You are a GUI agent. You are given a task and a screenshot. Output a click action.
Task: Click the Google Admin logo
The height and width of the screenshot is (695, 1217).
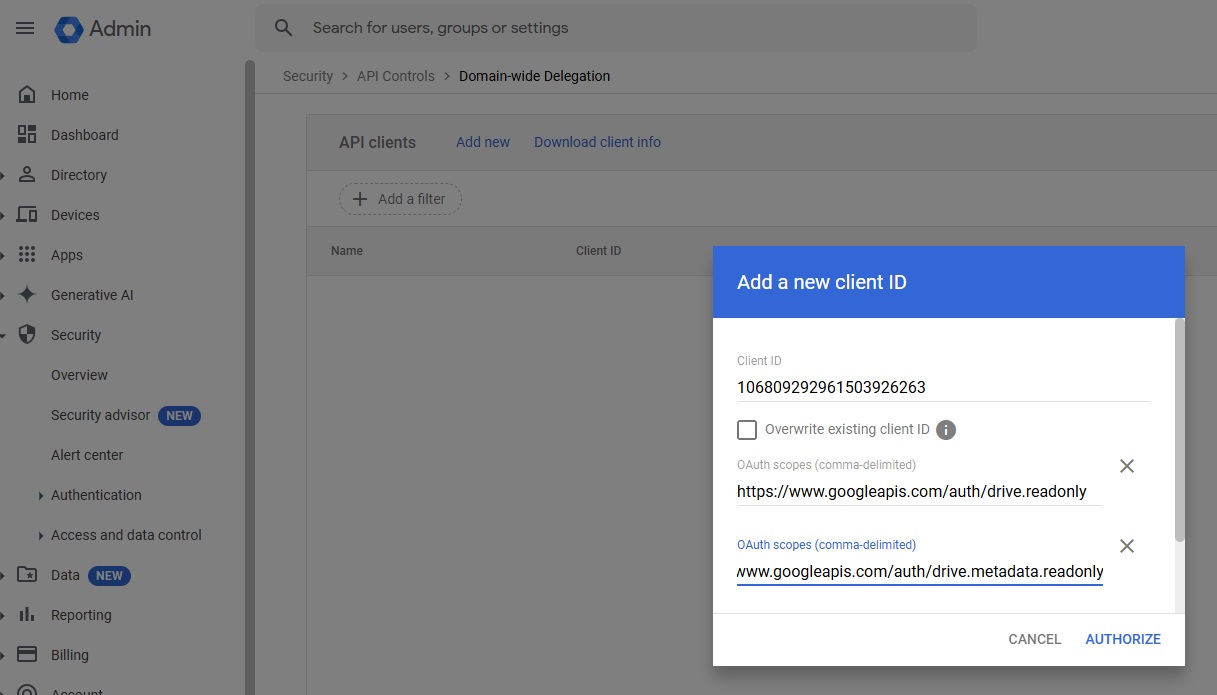pos(69,29)
